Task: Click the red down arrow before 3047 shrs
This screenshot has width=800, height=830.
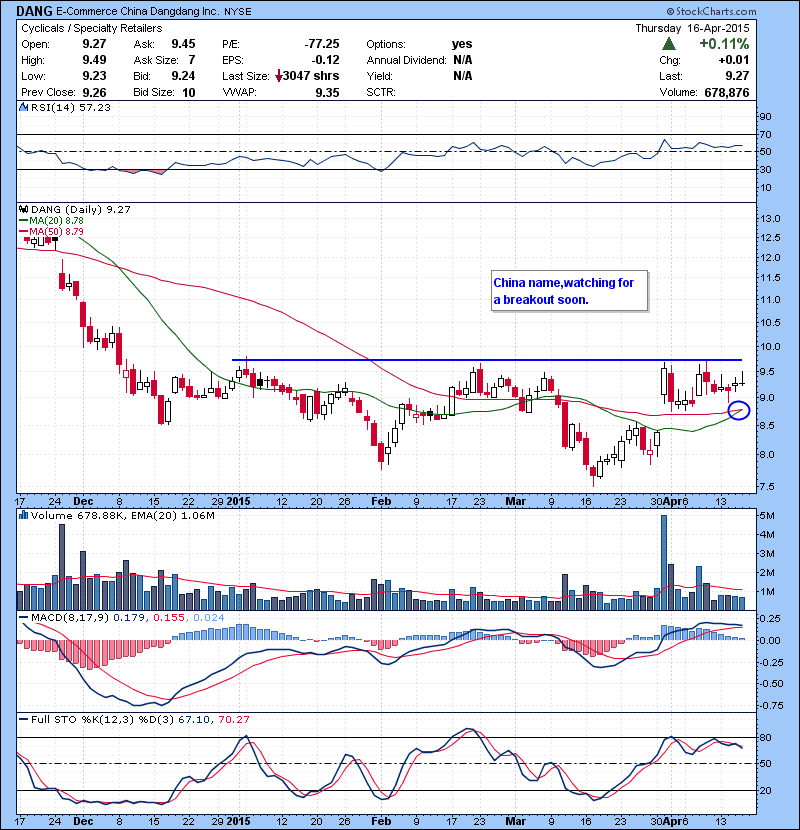Action: pos(278,76)
